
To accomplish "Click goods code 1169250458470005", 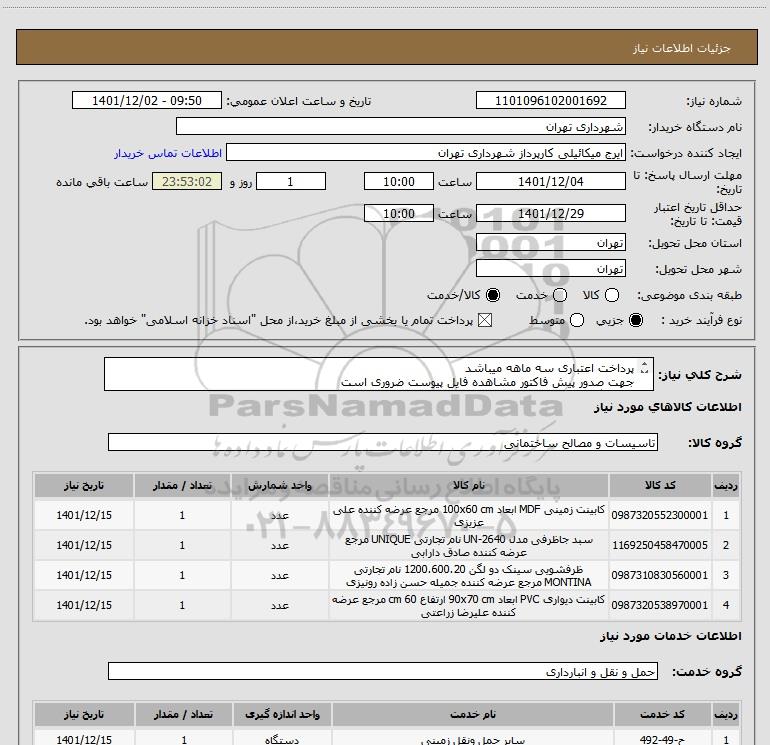I will 660,545.
